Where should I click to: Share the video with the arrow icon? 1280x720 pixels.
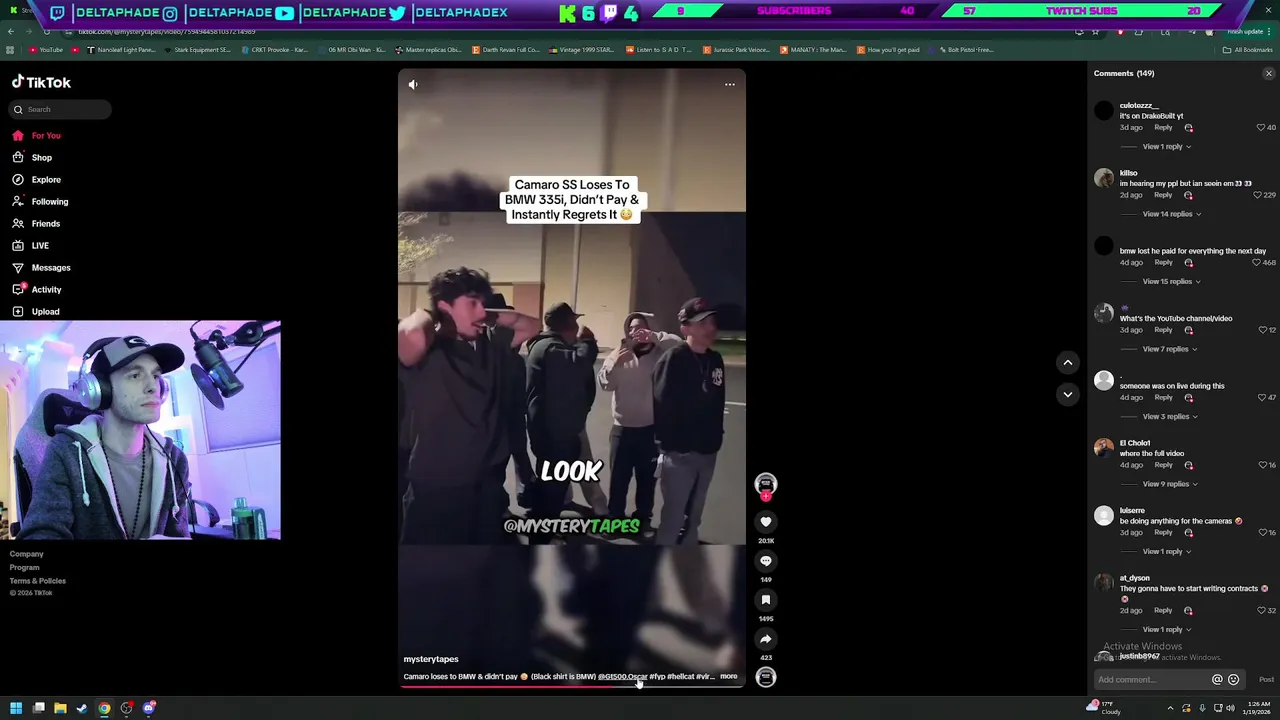coord(766,639)
